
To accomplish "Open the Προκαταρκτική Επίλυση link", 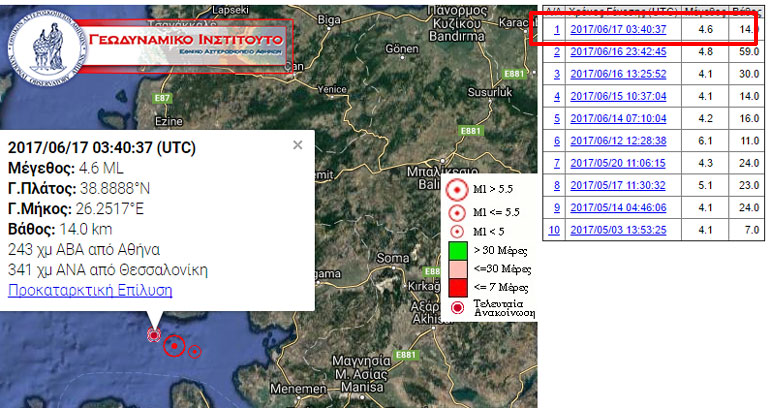I will pos(90,290).
